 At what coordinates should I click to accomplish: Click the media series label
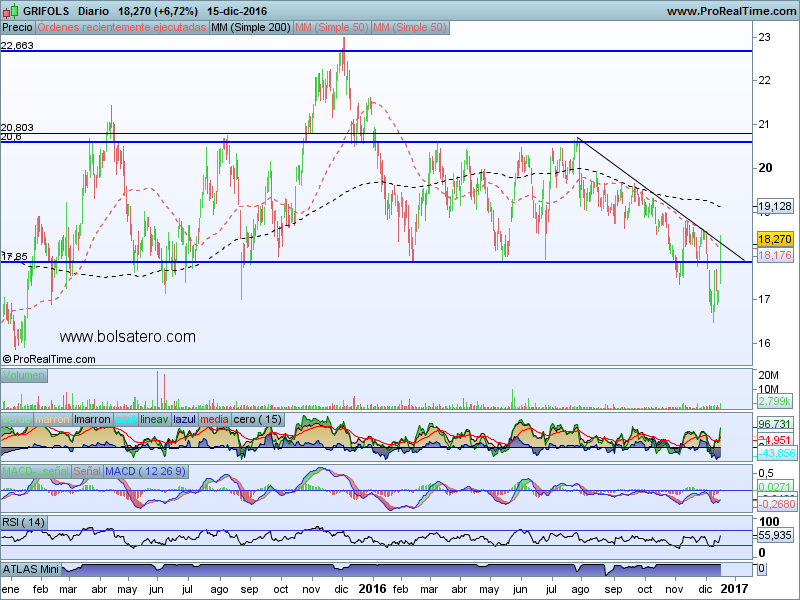coord(215,420)
